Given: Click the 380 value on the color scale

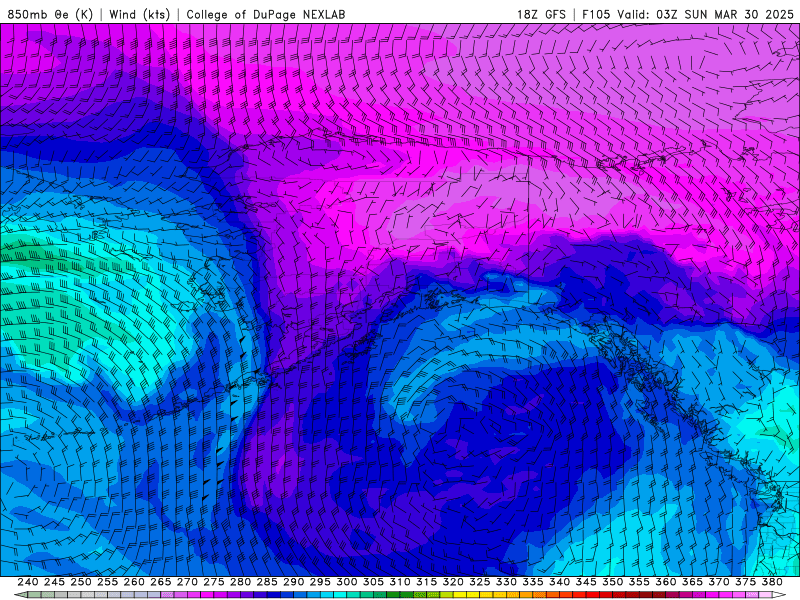Looking at the screenshot, I should pyautogui.click(x=772, y=582).
